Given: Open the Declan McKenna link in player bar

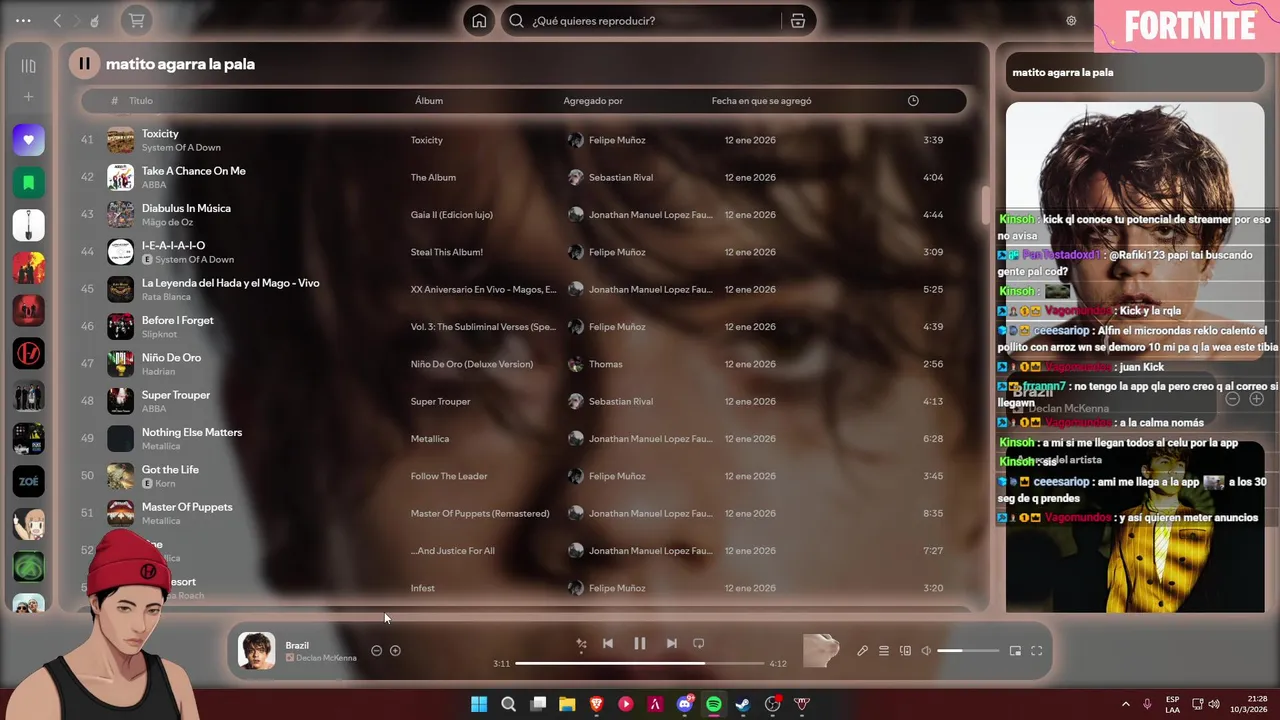Looking at the screenshot, I should (327, 658).
